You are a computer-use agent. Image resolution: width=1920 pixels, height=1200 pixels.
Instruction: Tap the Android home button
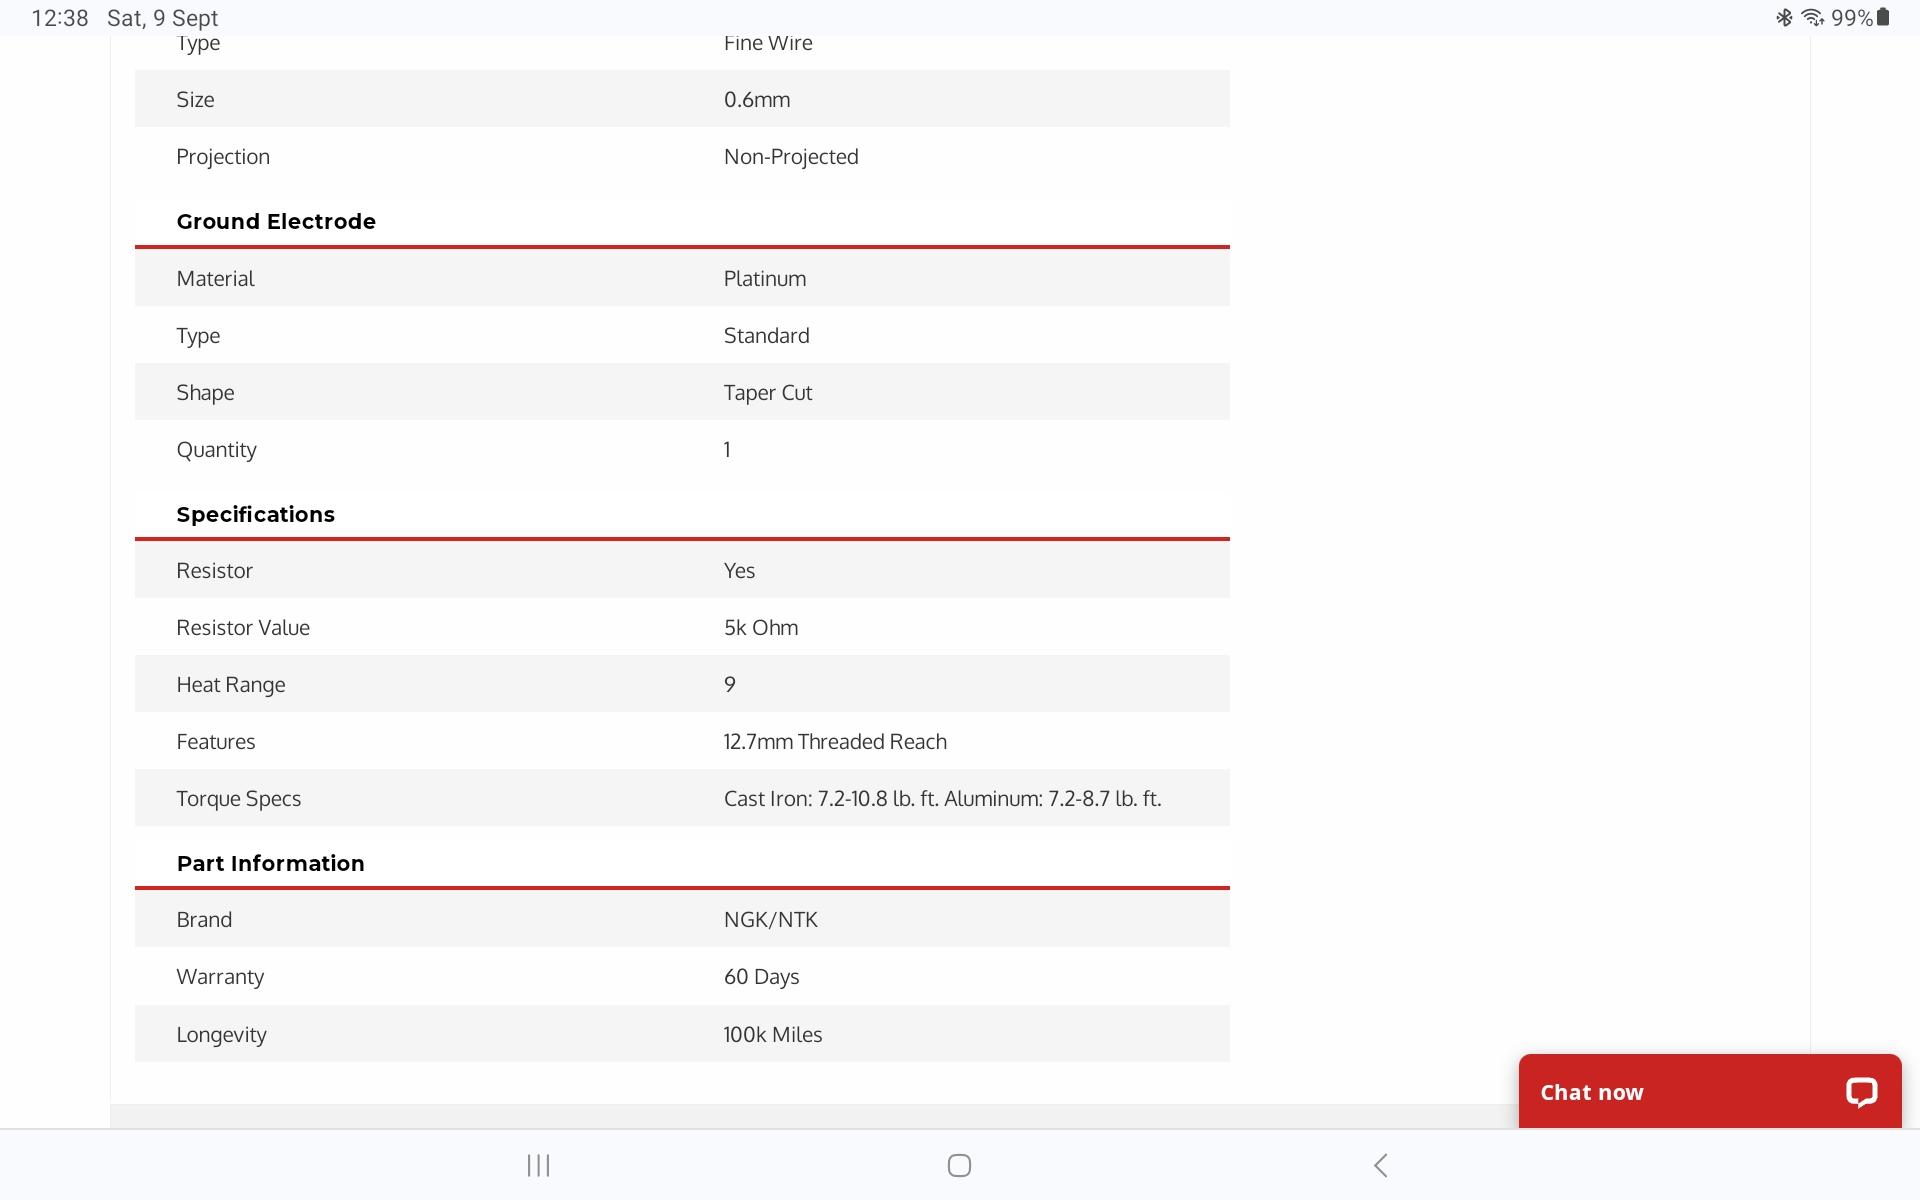click(959, 1165)
